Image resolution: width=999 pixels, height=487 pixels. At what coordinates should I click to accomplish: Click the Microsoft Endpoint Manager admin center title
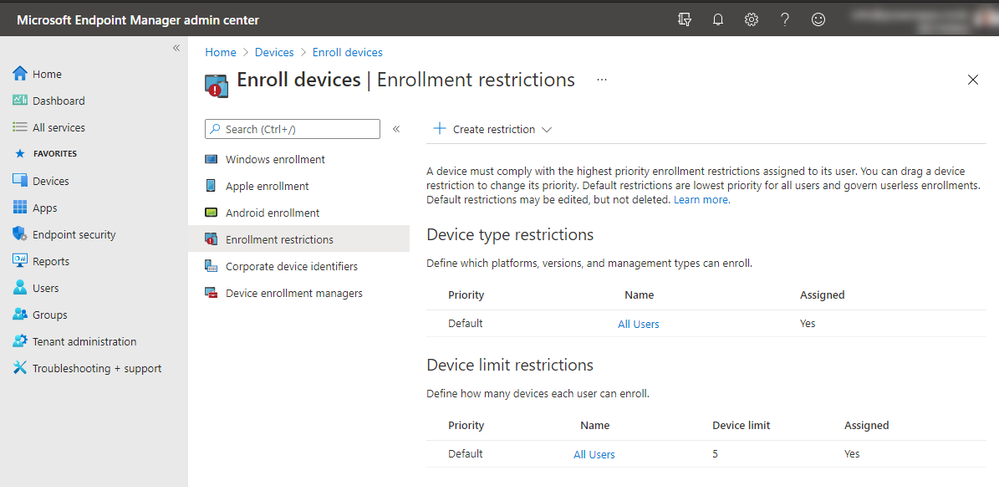(138, 20)
